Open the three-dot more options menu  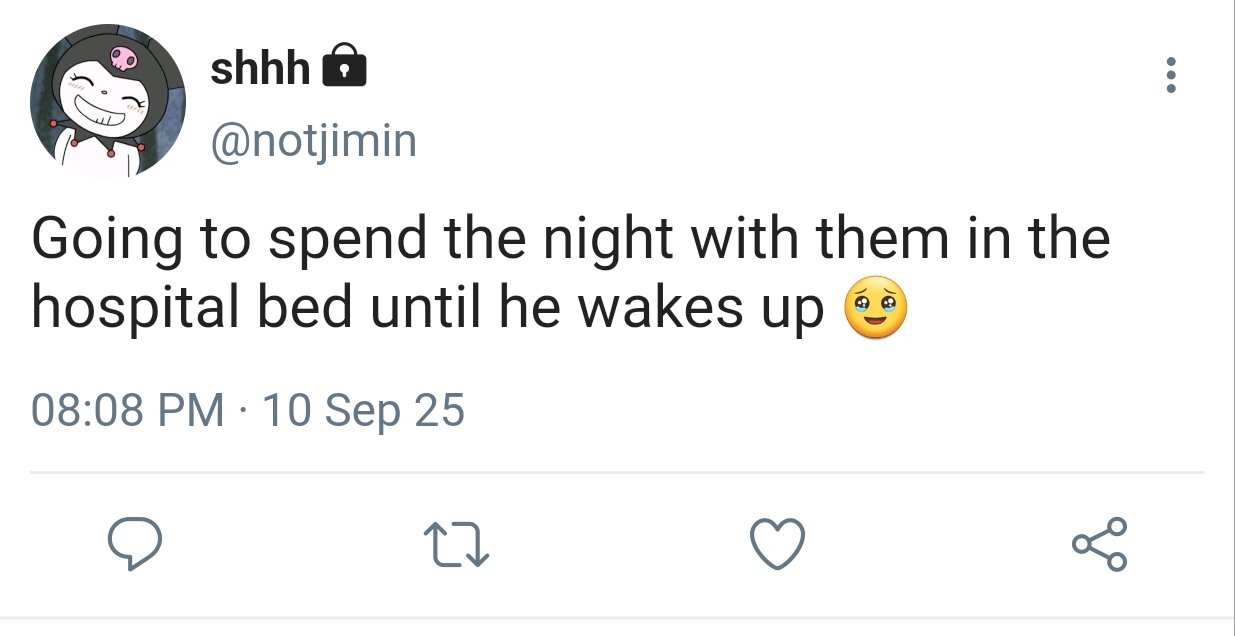click(x=1170, y=76)
